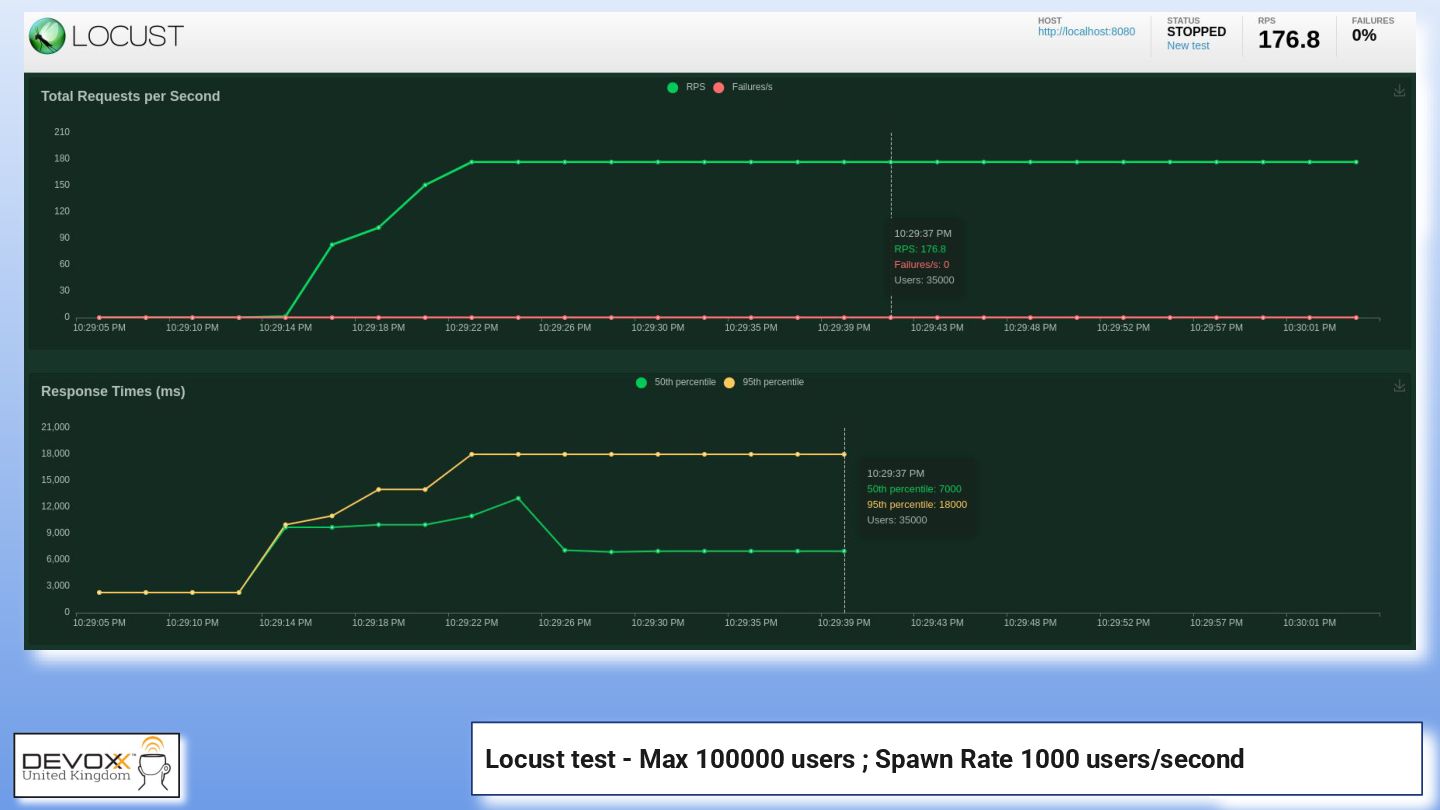Click the yellow 95th percentile legend dot
1440x810 pixels.
729,383
